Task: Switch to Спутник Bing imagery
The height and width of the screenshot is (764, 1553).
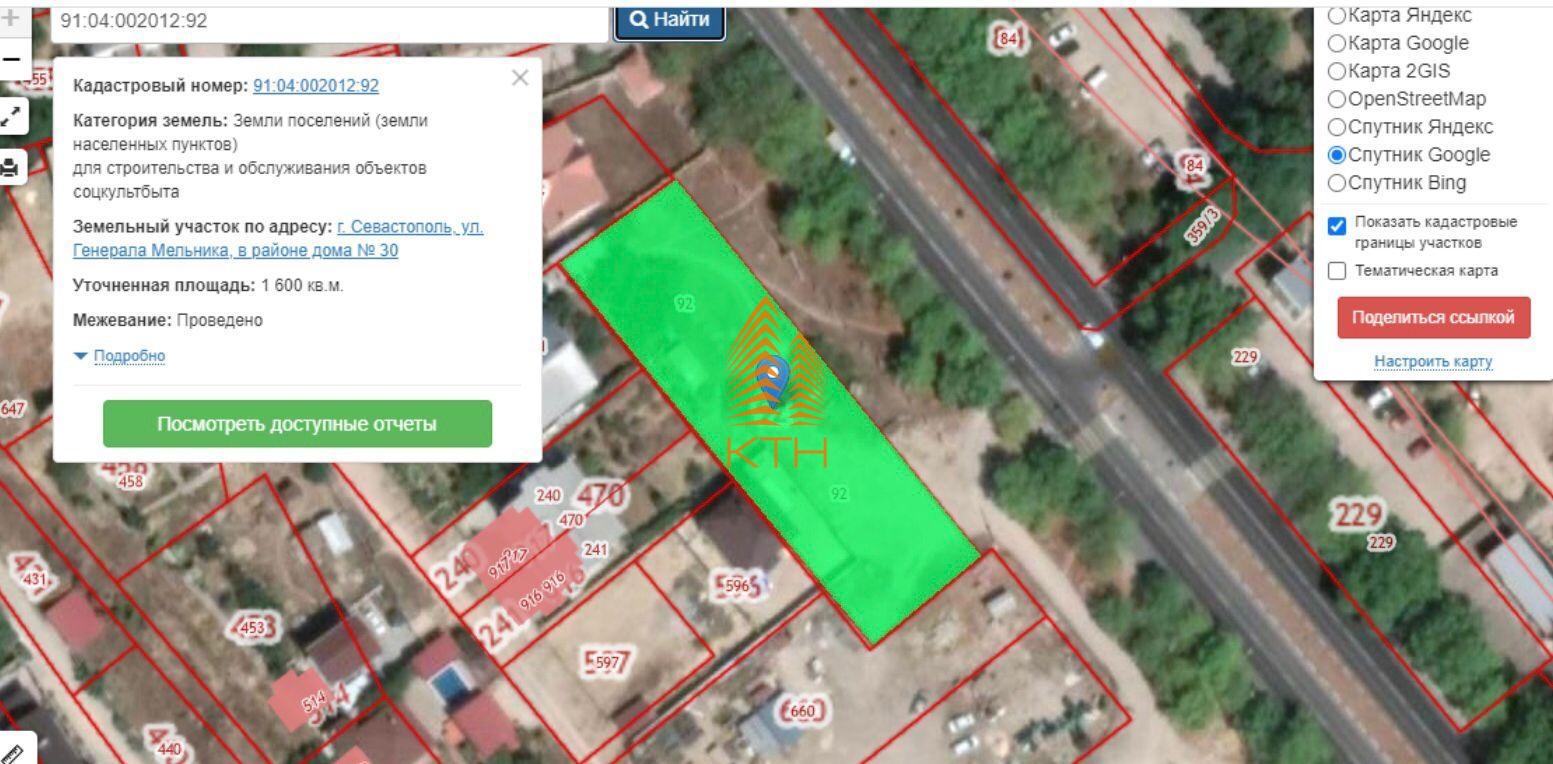Action: tap(1337, 183)
